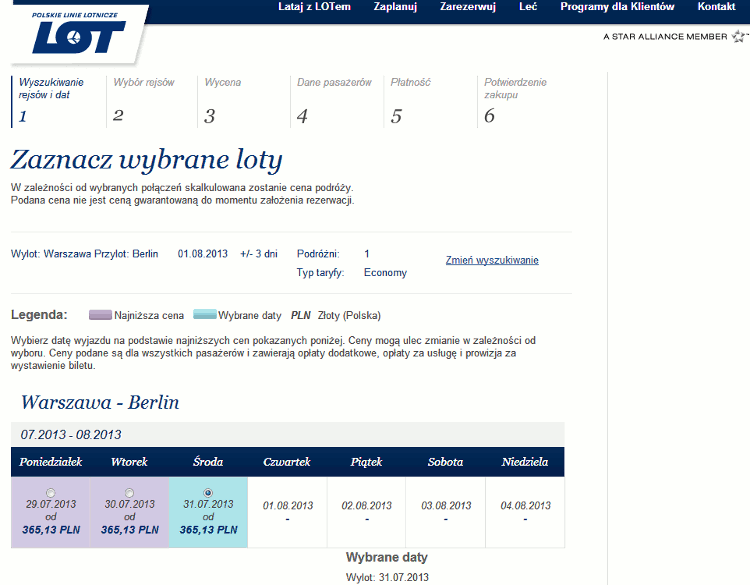Open Programy dla Klientów menu
750x585 pixels.
617,7
